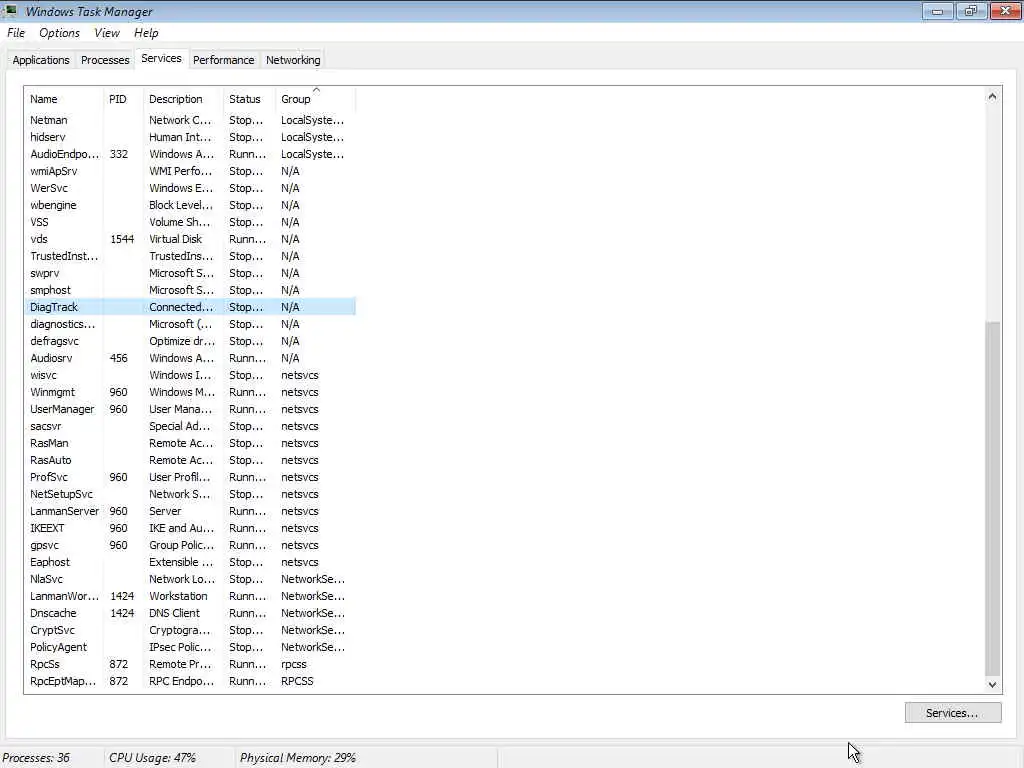The height and width of the screenshot is (768, 1024).
Task: Switch to the Performance tab
Action: 223,60
